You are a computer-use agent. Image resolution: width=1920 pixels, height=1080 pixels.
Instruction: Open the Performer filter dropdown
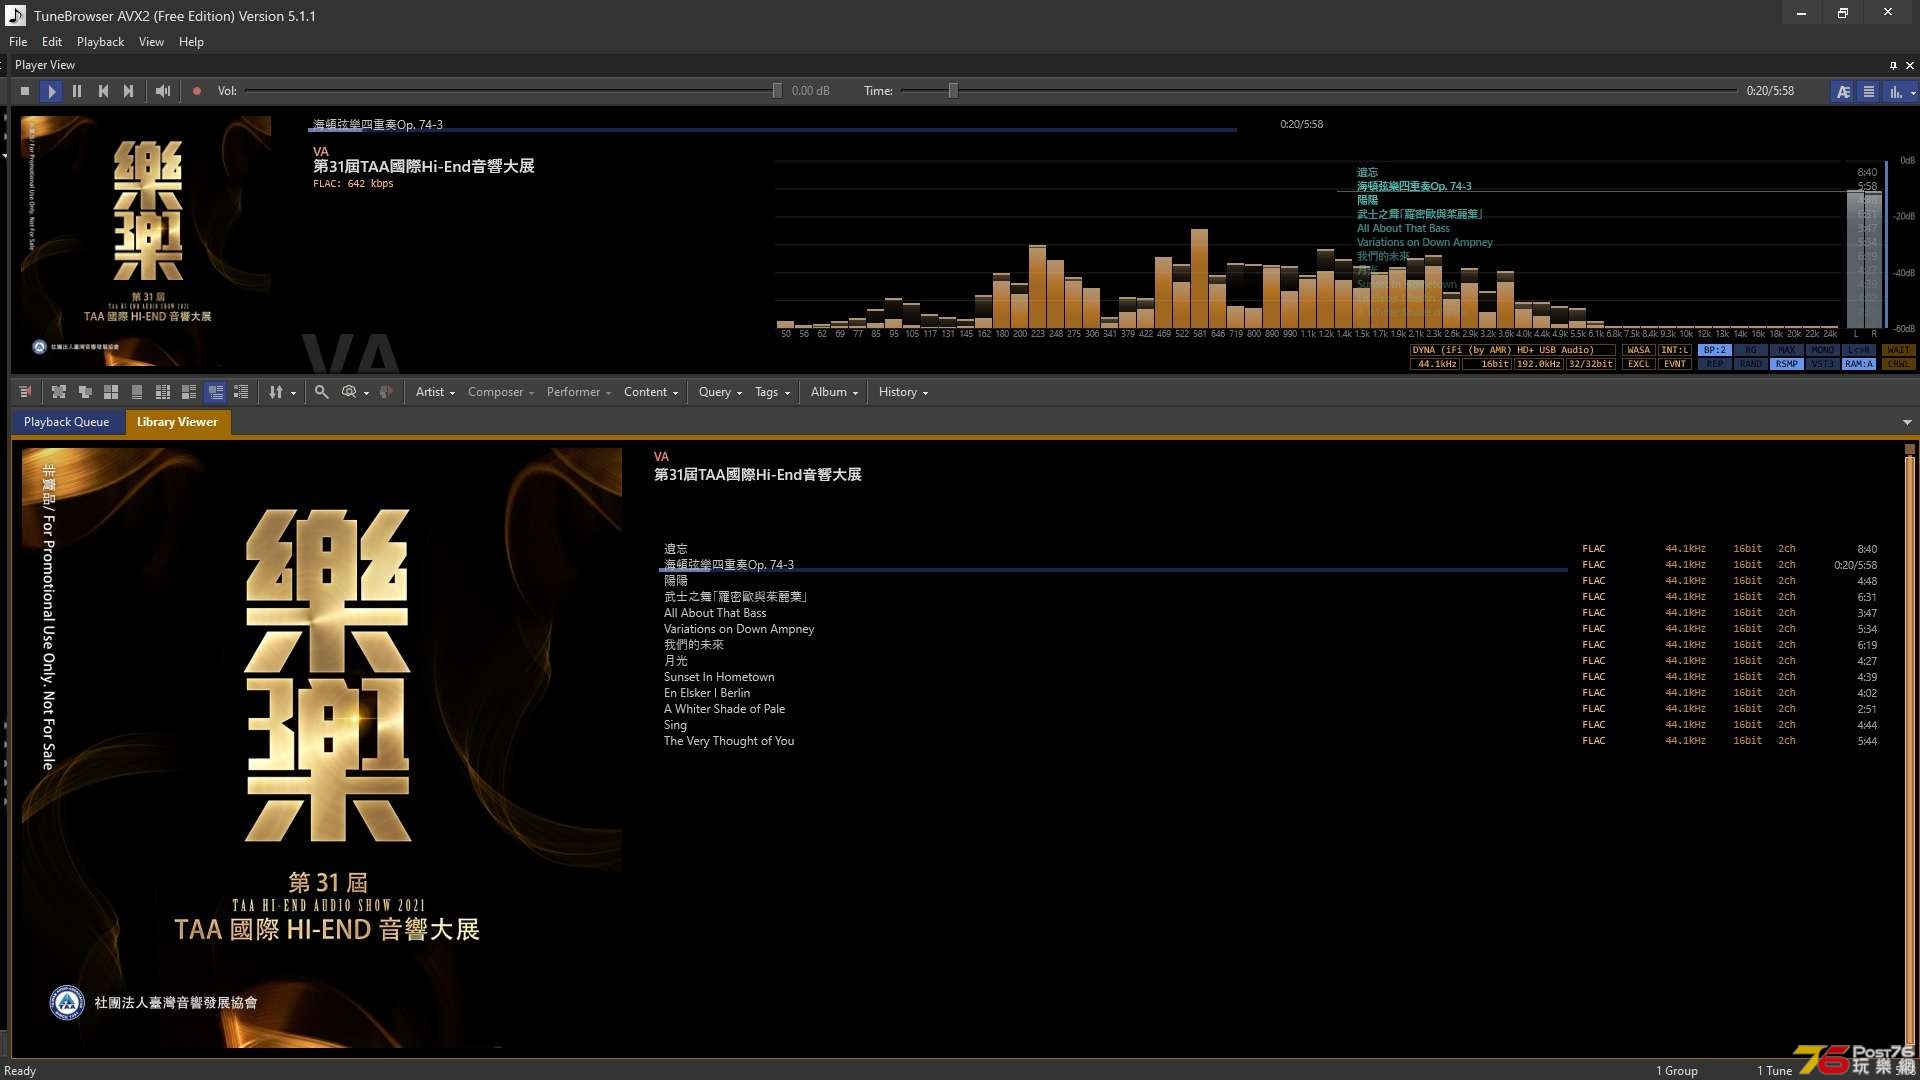point(578,392)
